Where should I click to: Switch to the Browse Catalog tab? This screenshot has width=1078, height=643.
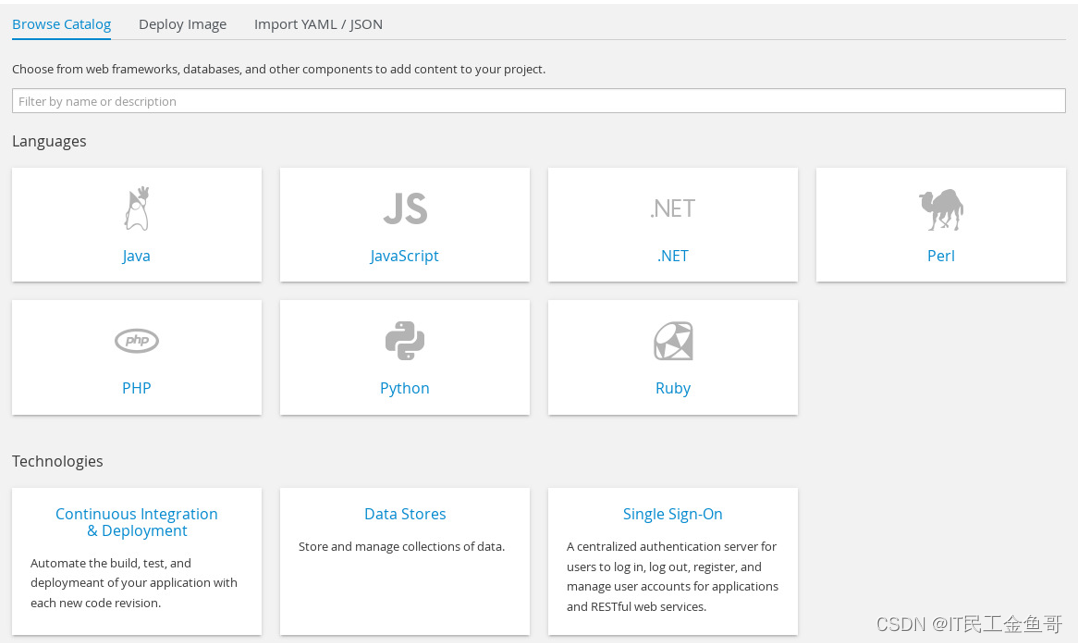click(x=61, y=24)
